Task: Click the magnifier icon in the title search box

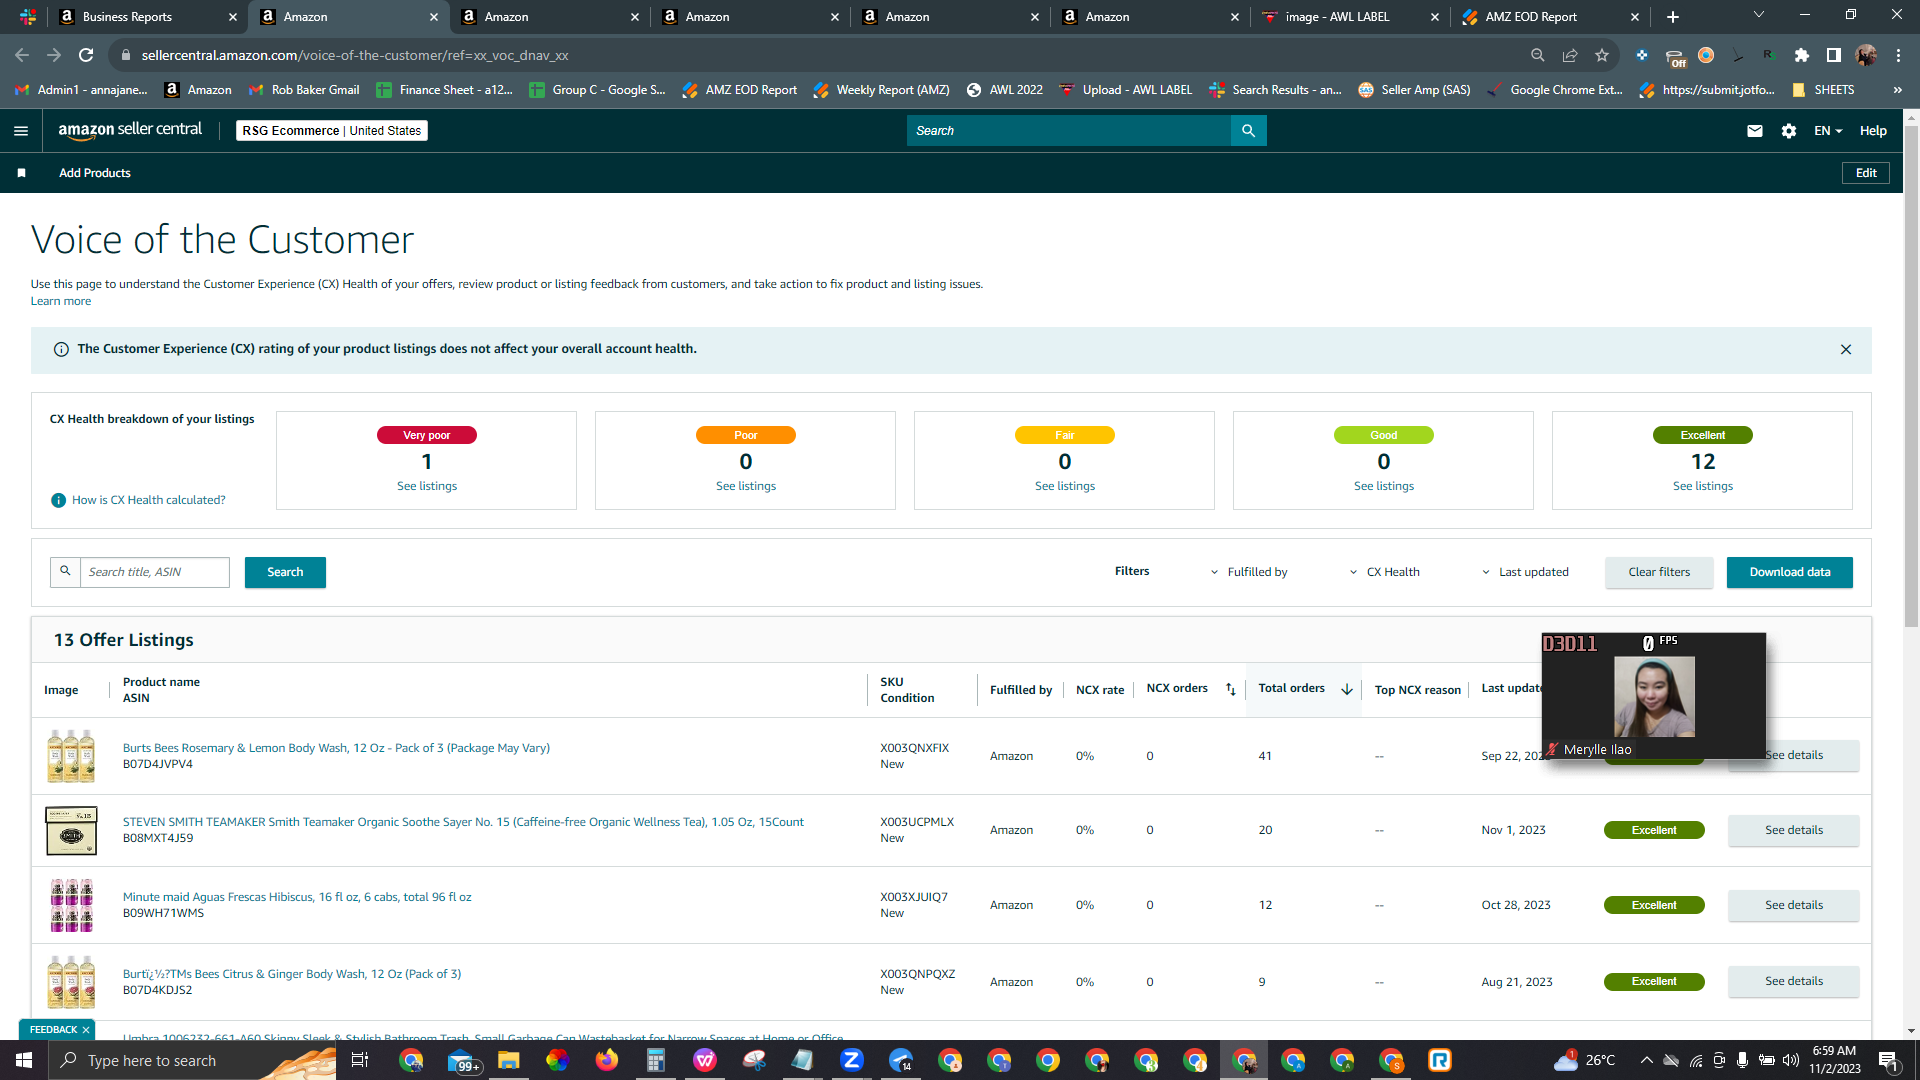Action: tap(65, 572)
